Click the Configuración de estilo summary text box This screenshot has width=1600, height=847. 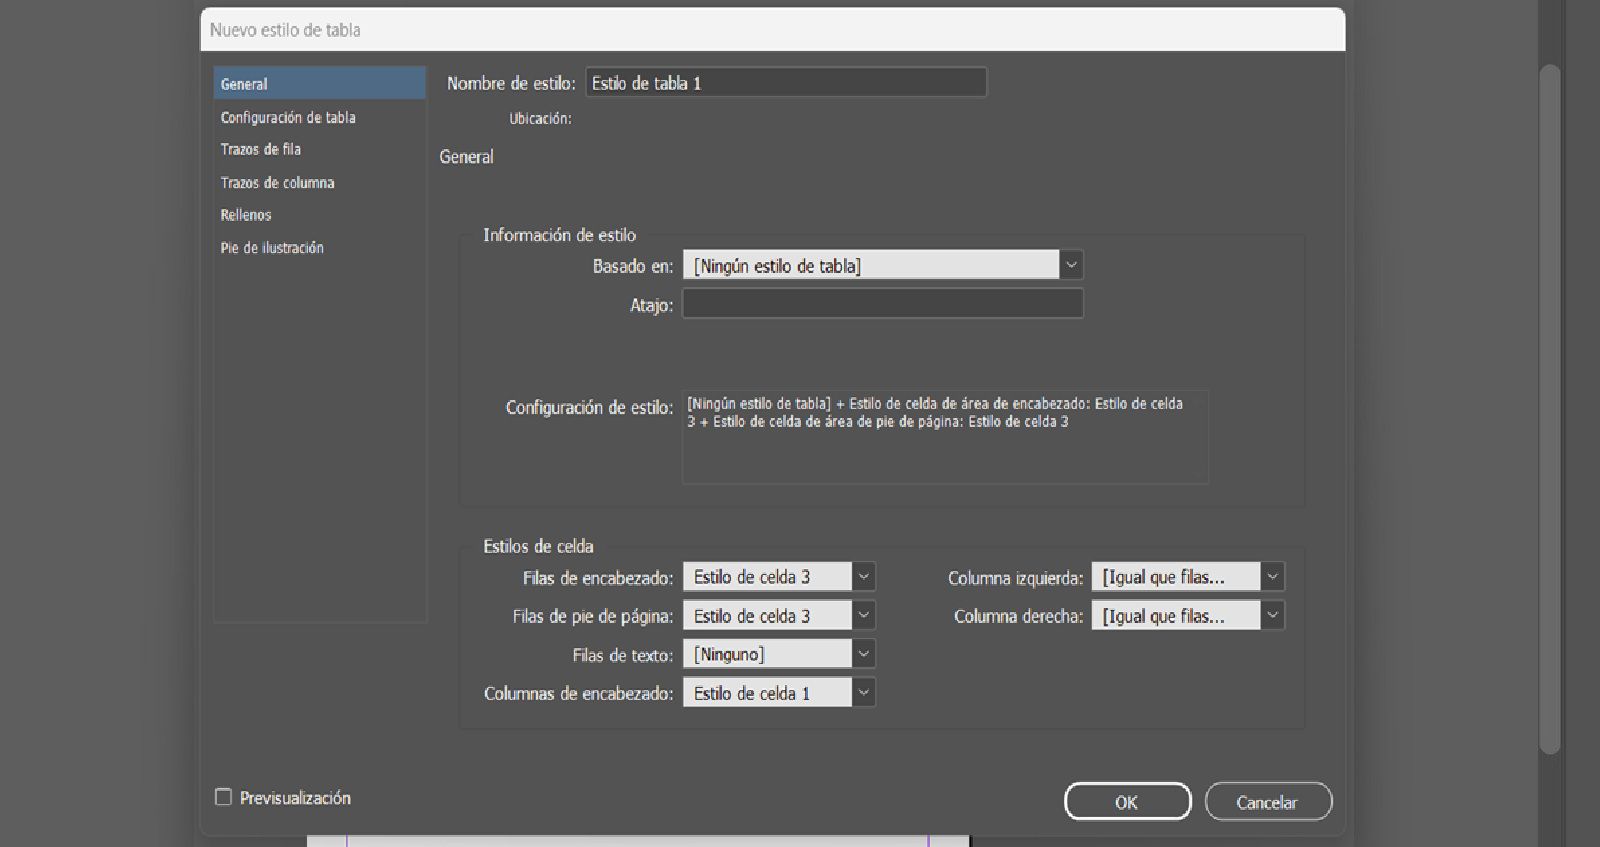point(945,437)
